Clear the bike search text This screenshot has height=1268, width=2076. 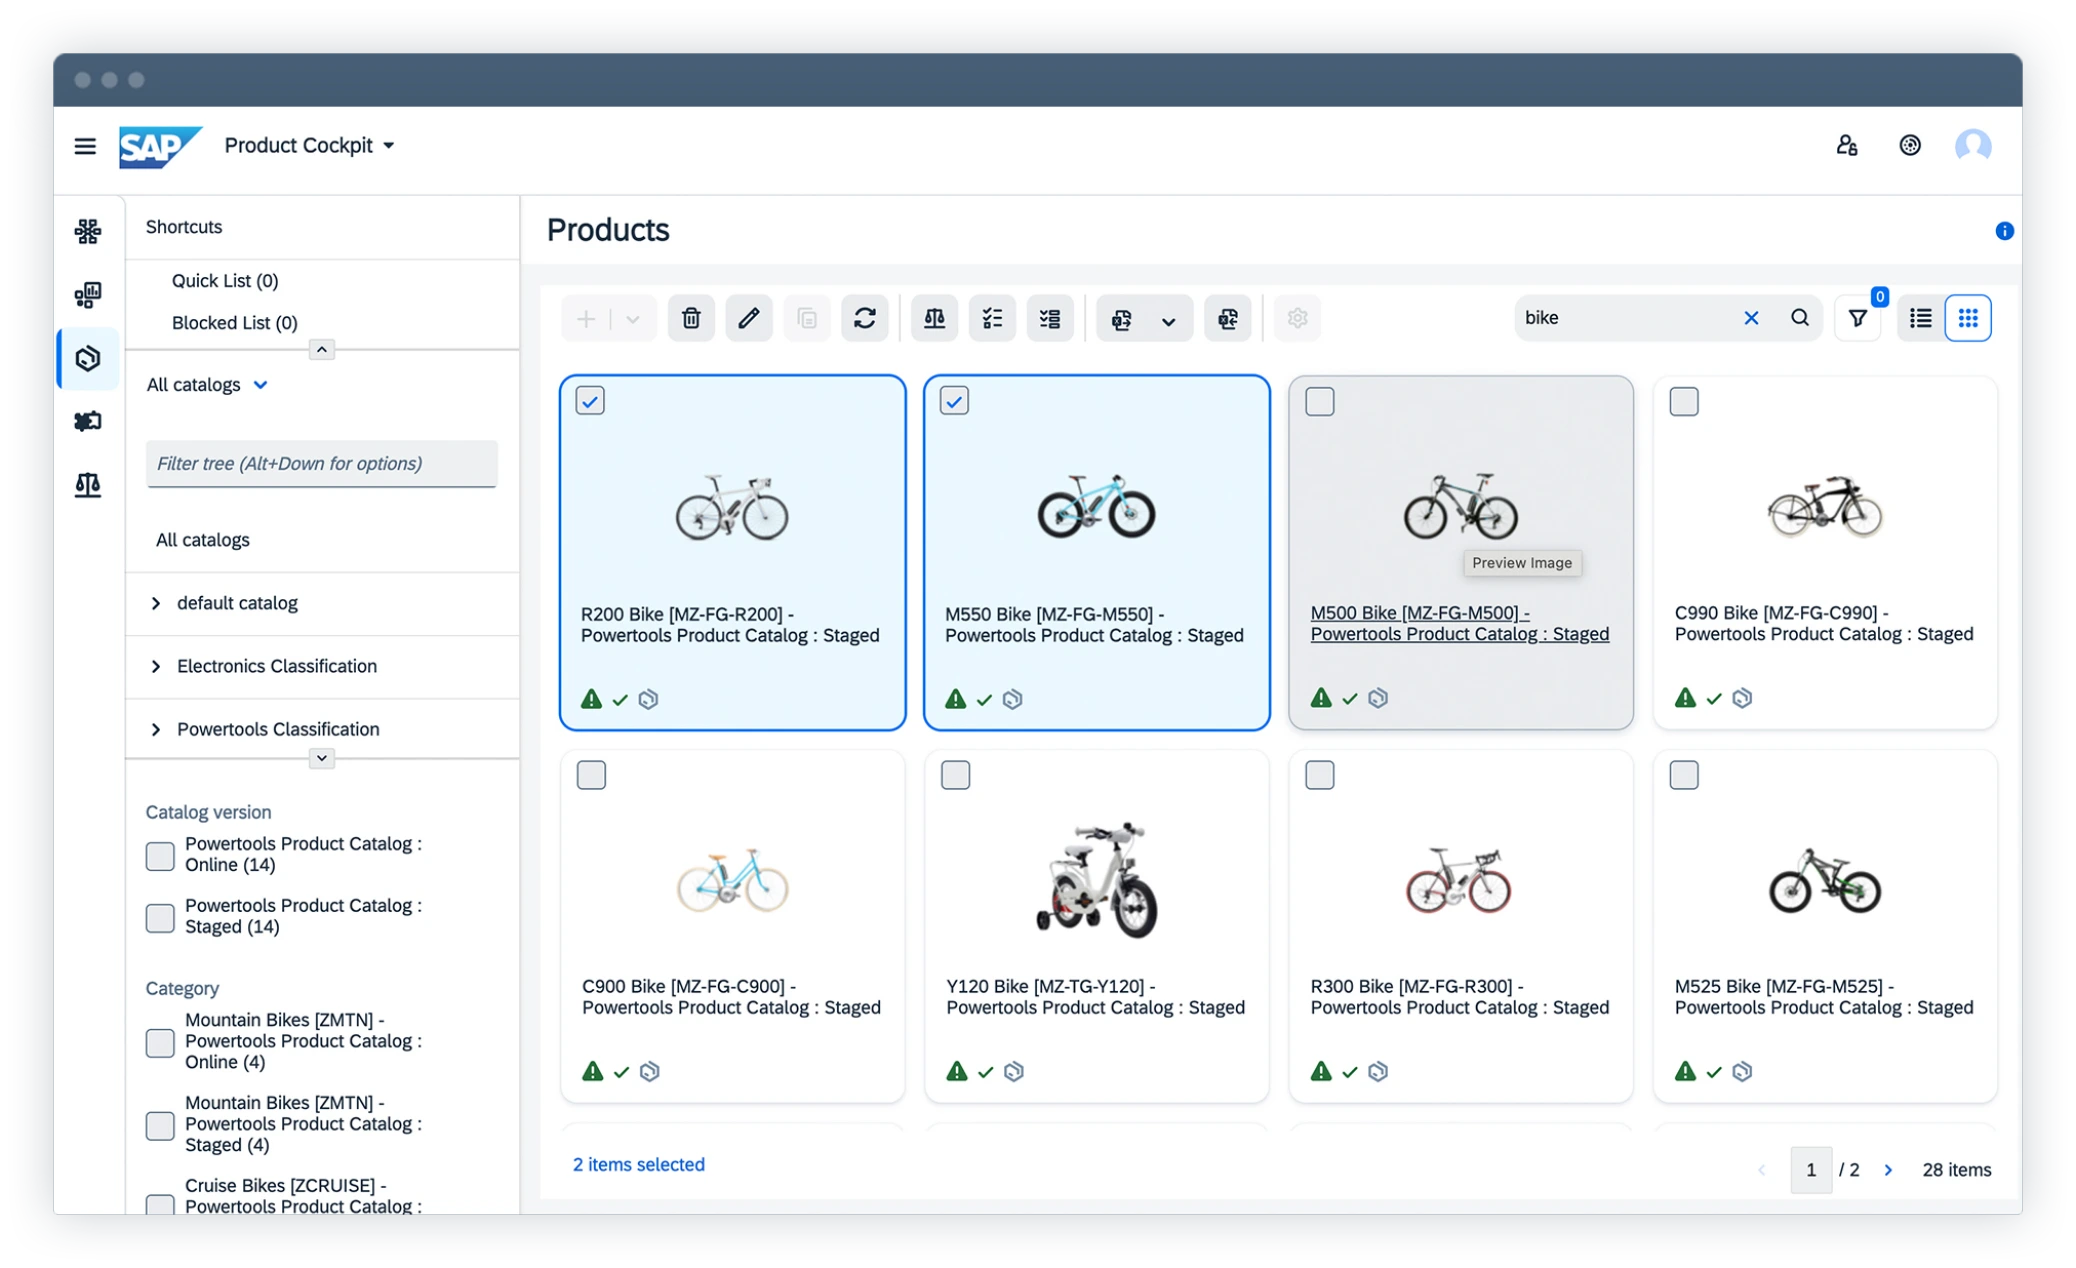1751,318
